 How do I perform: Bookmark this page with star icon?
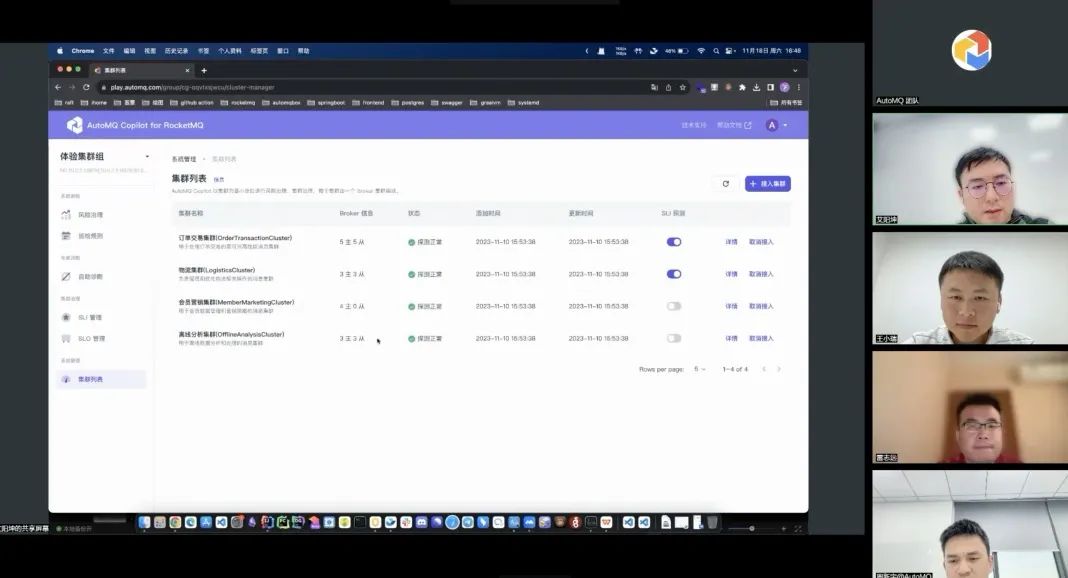(682, 87)
